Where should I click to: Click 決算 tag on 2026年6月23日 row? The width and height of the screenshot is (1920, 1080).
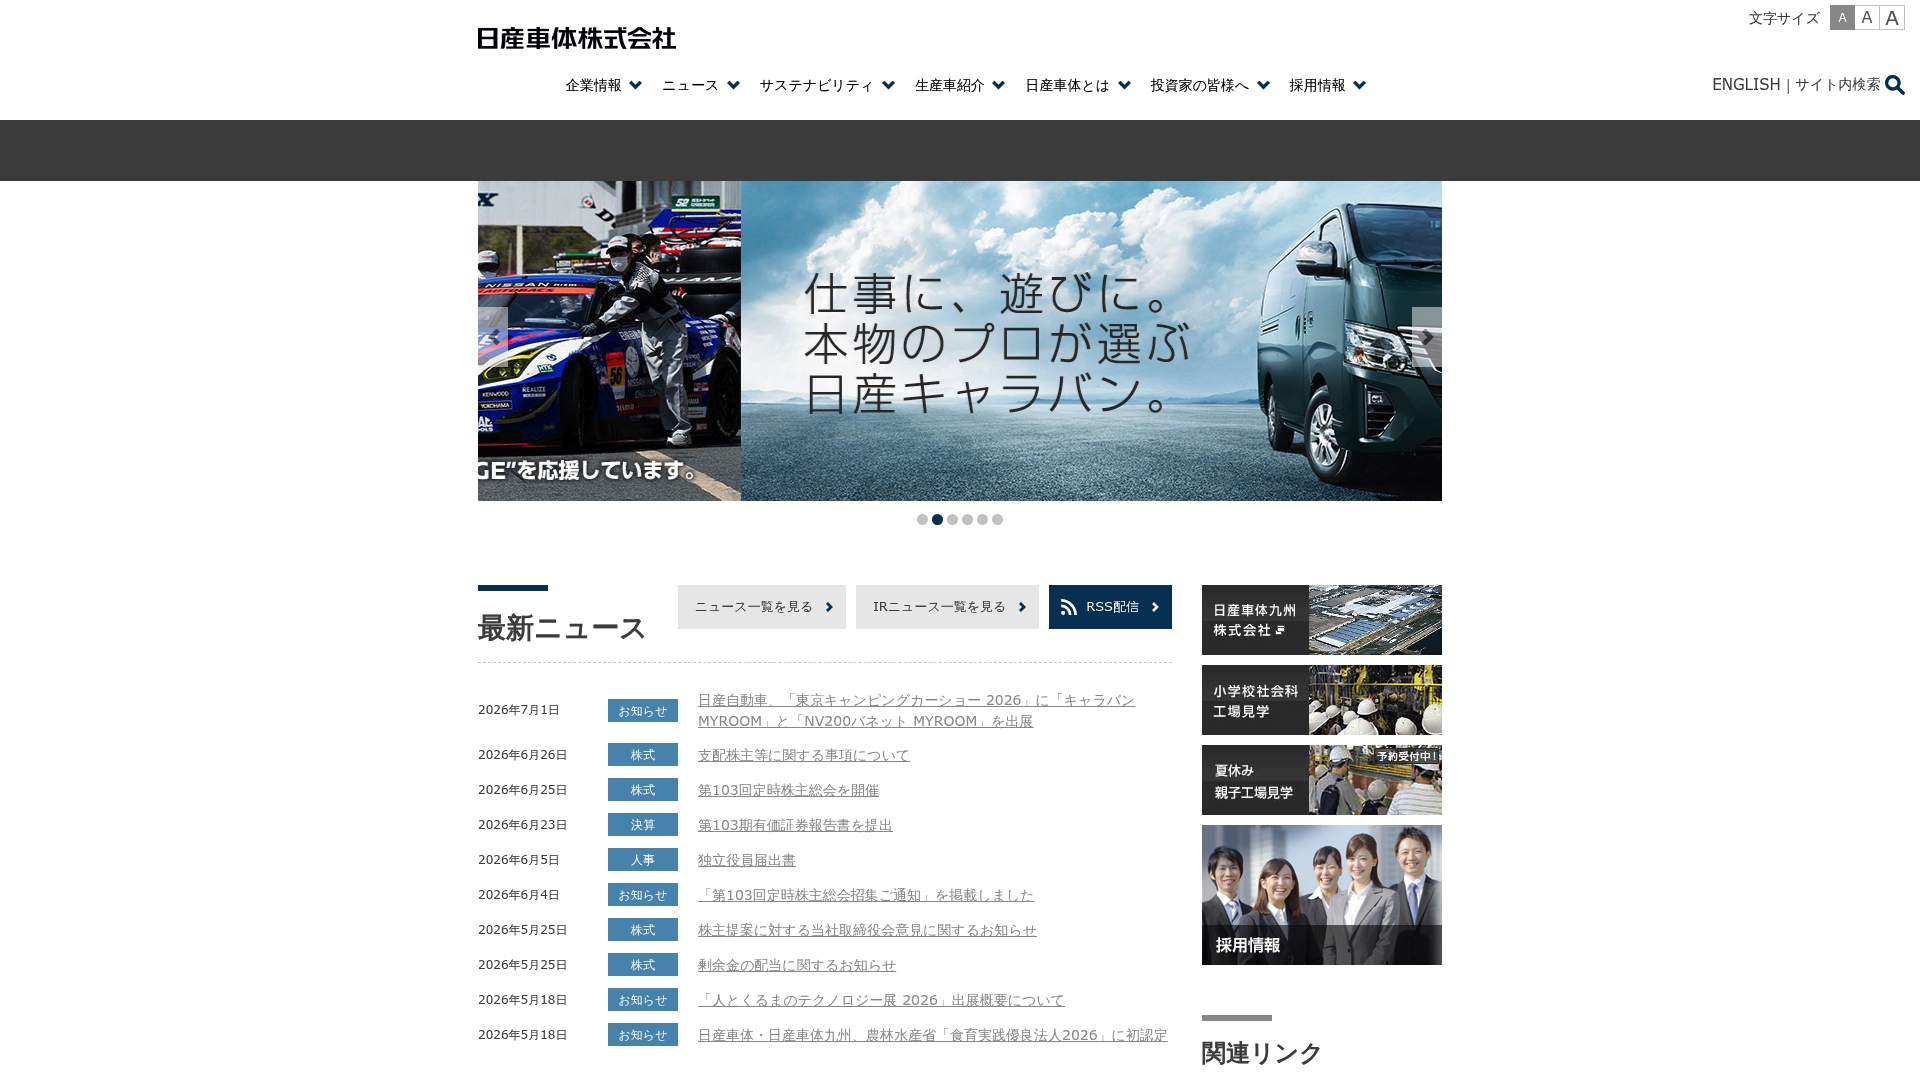point(643,825)
